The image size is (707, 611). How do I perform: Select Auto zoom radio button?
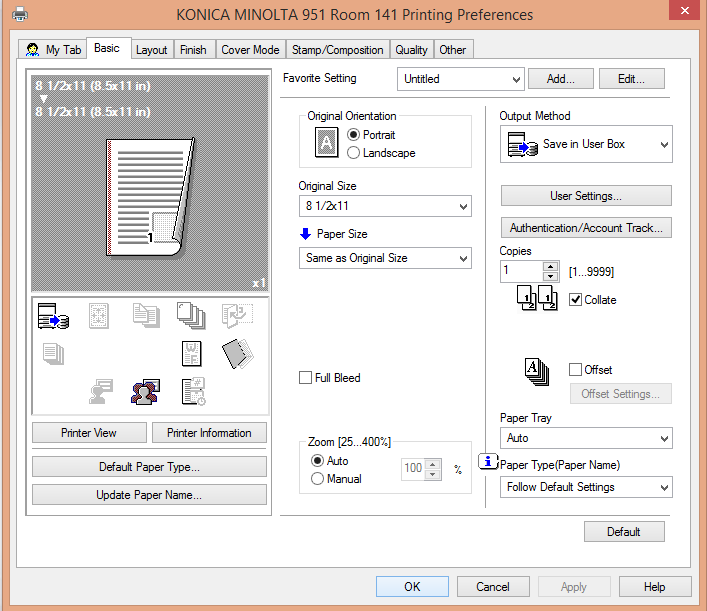coord(317,460)
